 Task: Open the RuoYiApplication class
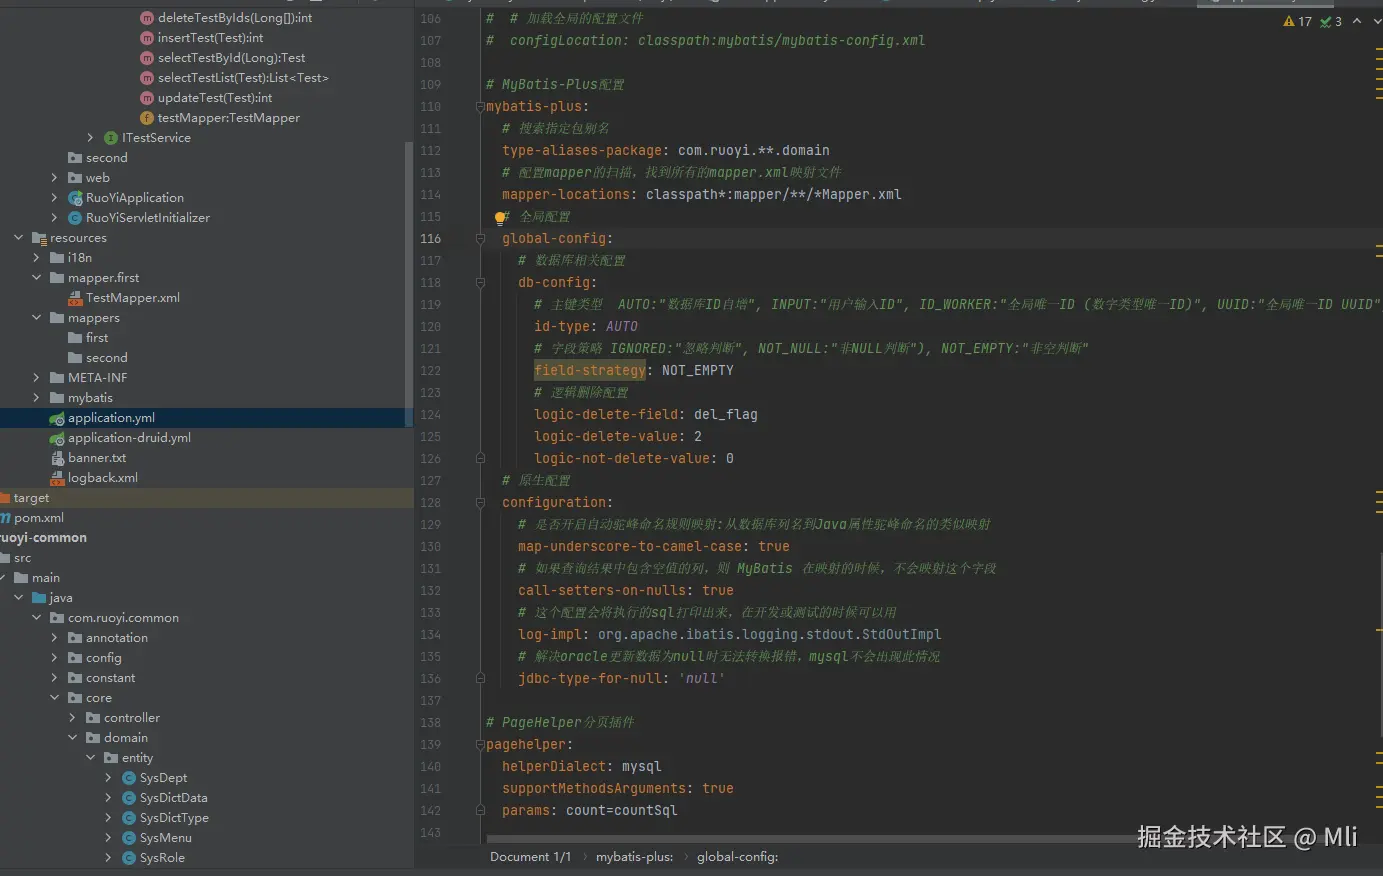(x=134, y=198)
